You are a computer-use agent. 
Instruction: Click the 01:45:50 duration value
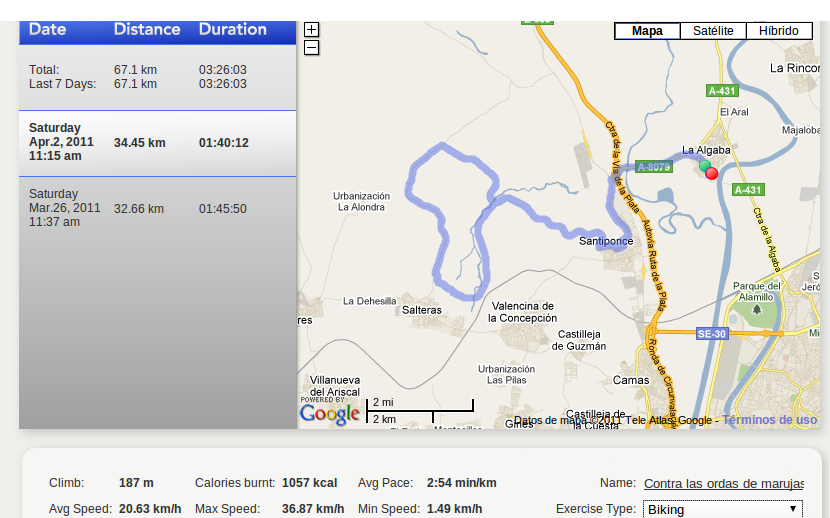point(222,209)
